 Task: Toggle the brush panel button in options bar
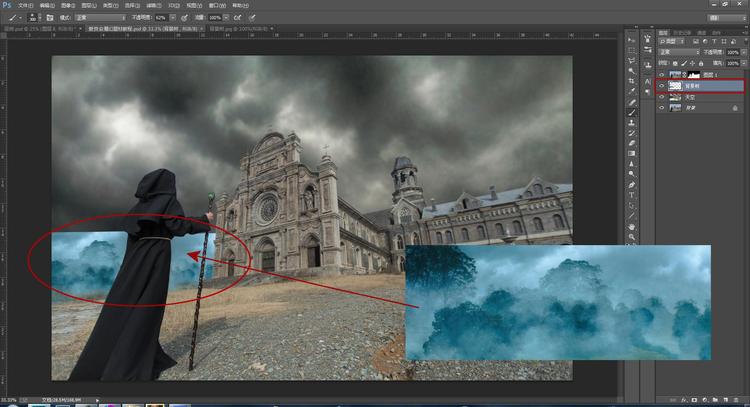(50, 18)
